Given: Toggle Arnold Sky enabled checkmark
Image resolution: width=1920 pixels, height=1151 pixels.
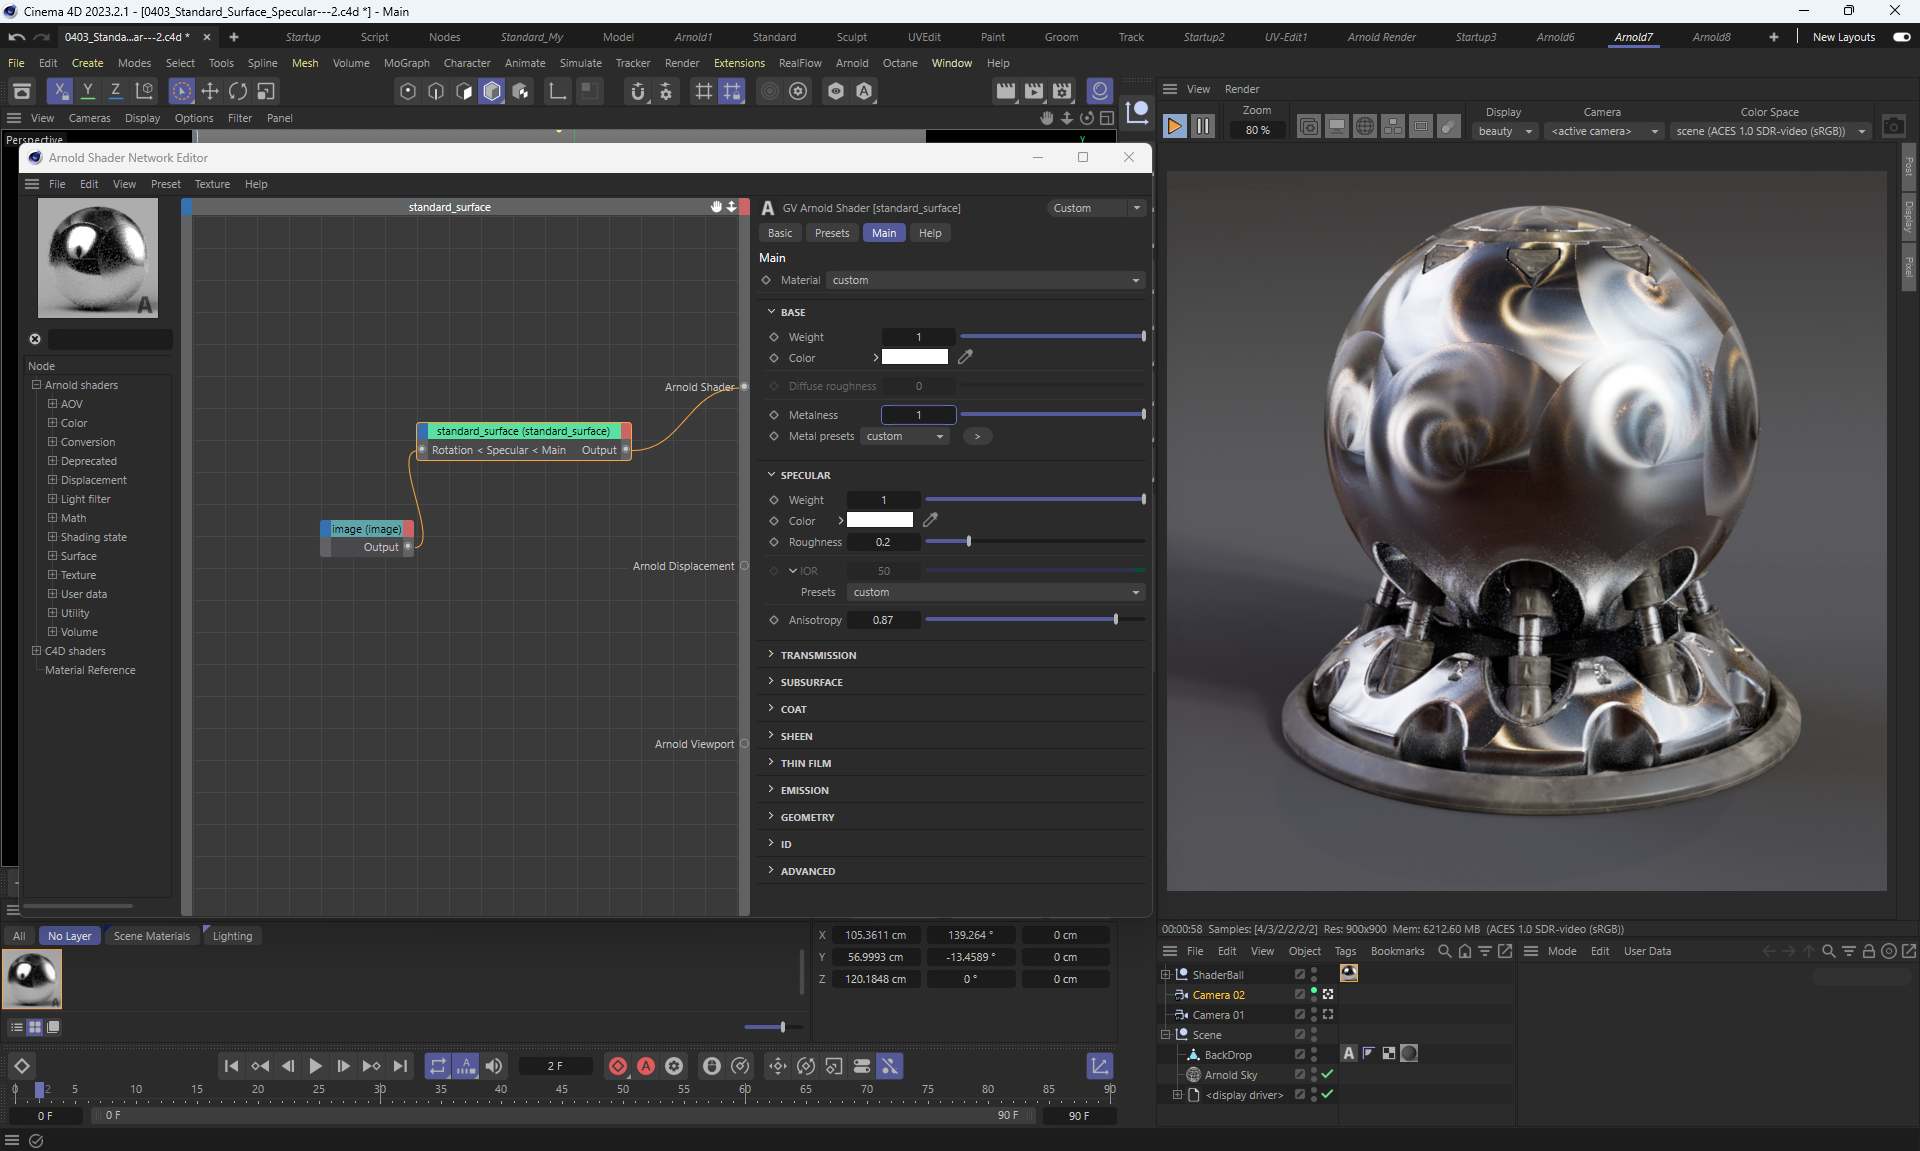Looking at the screenshot, I should pos(1327,1074).
